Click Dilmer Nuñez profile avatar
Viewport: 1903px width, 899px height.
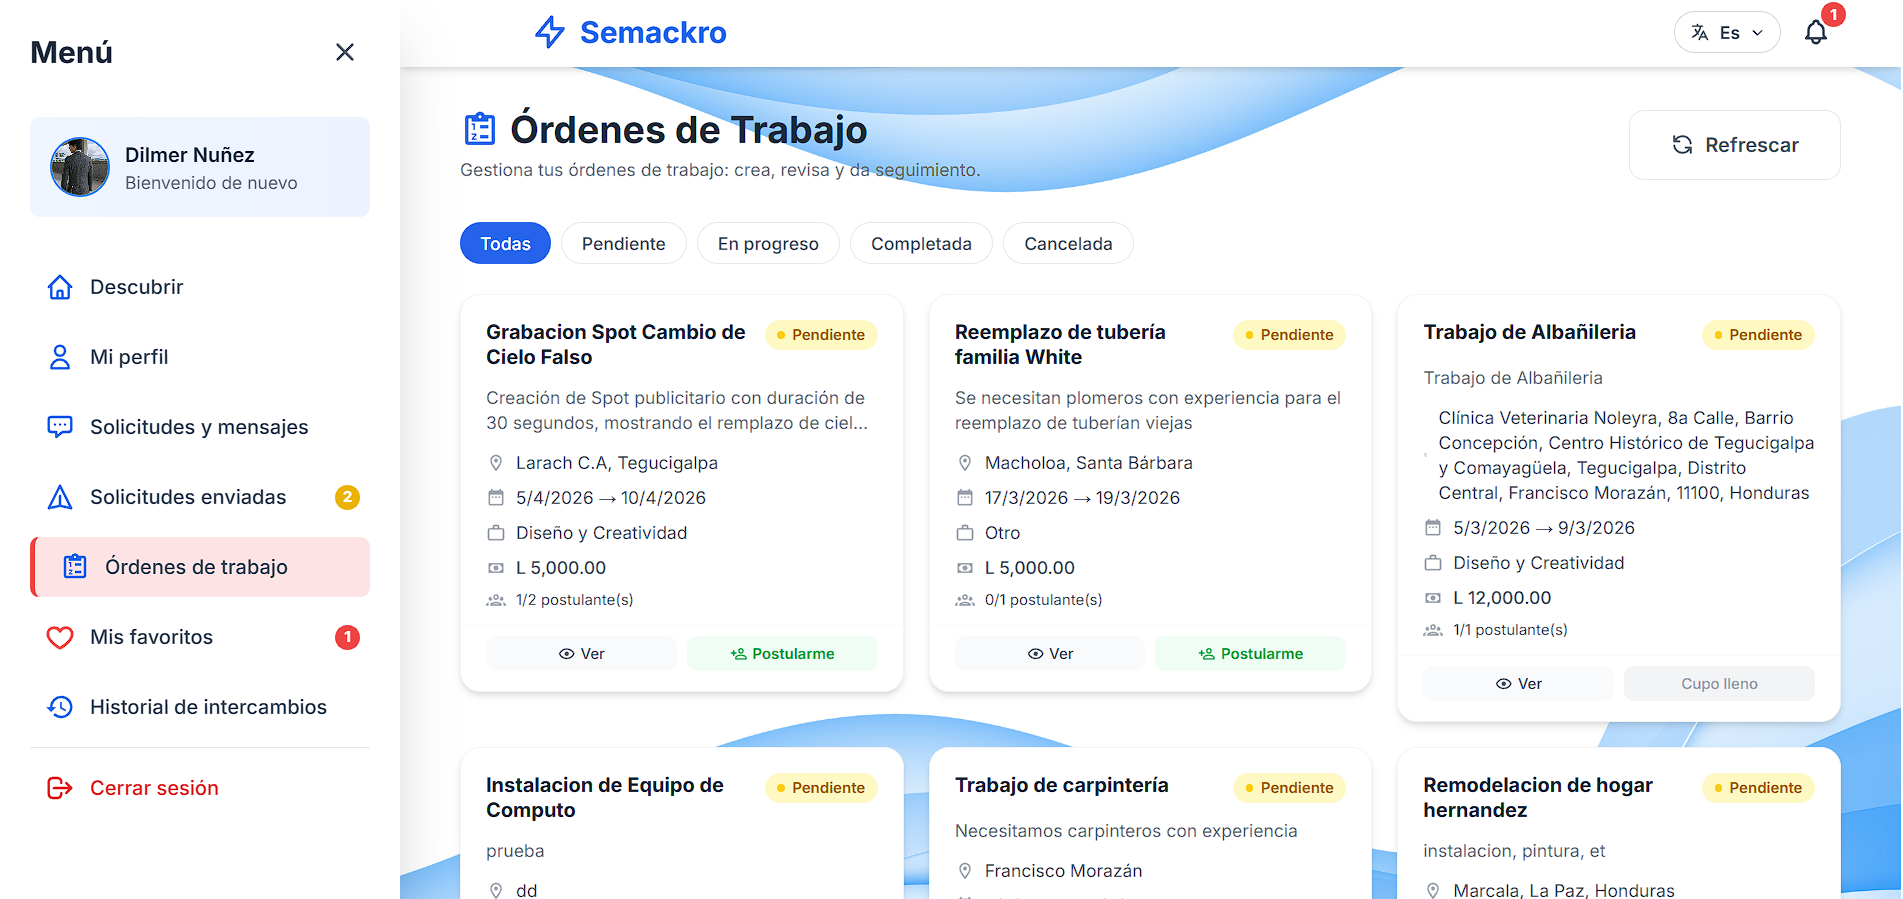click(80, 167)
